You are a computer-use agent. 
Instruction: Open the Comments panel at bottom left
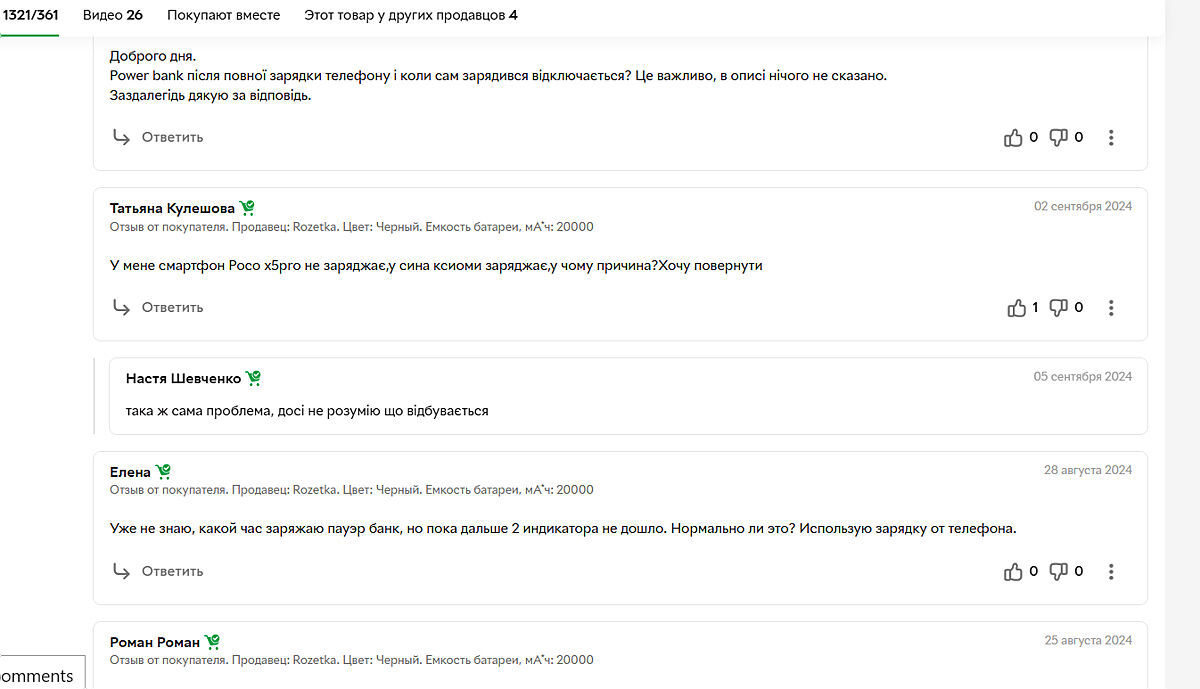click(38, 676)
